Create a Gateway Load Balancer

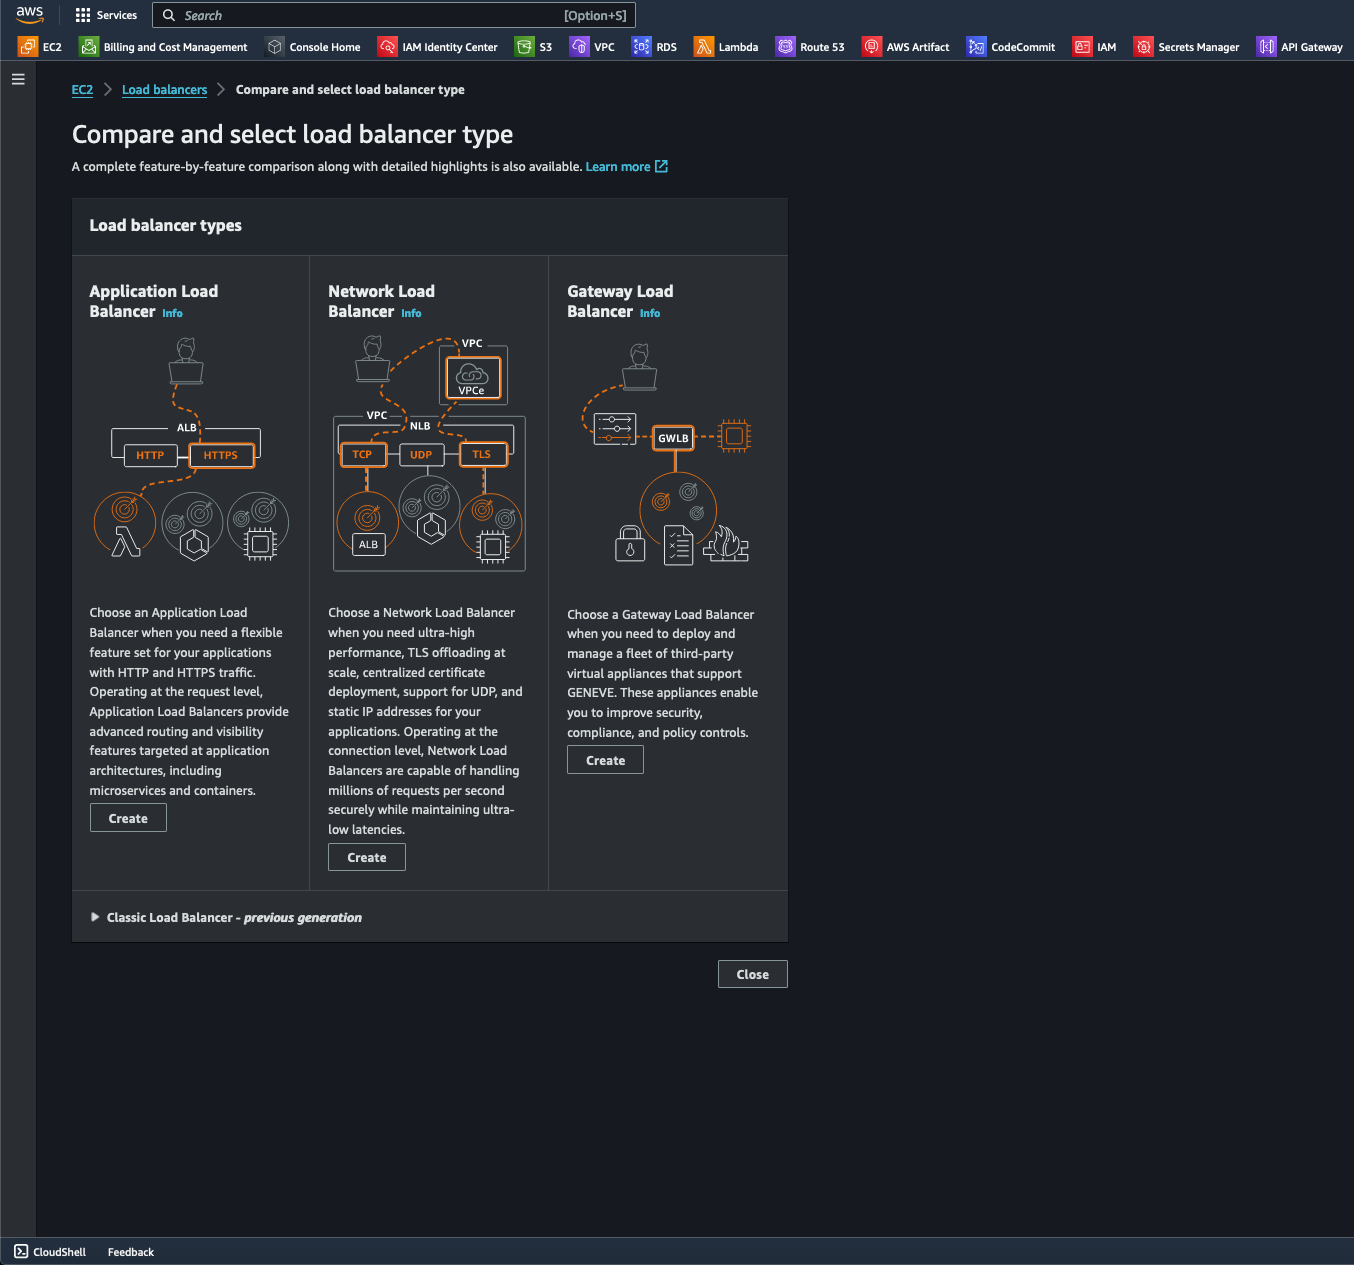coord(606,760)
